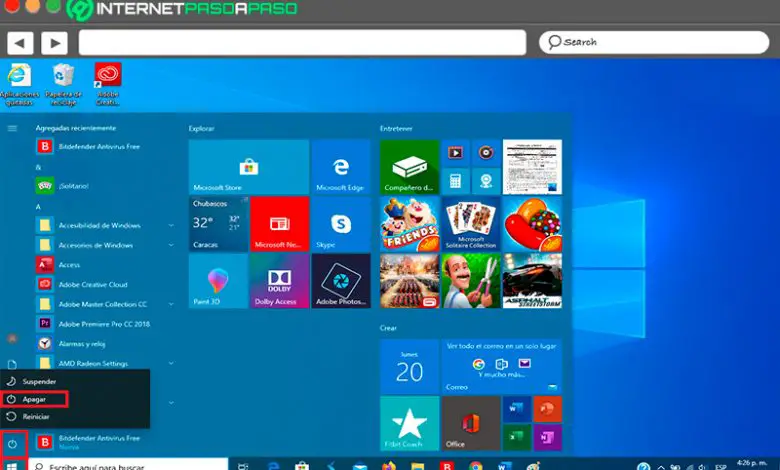Select Suspender in the power menu
Viewport: 780px width, 470px height.
[75, 381]
